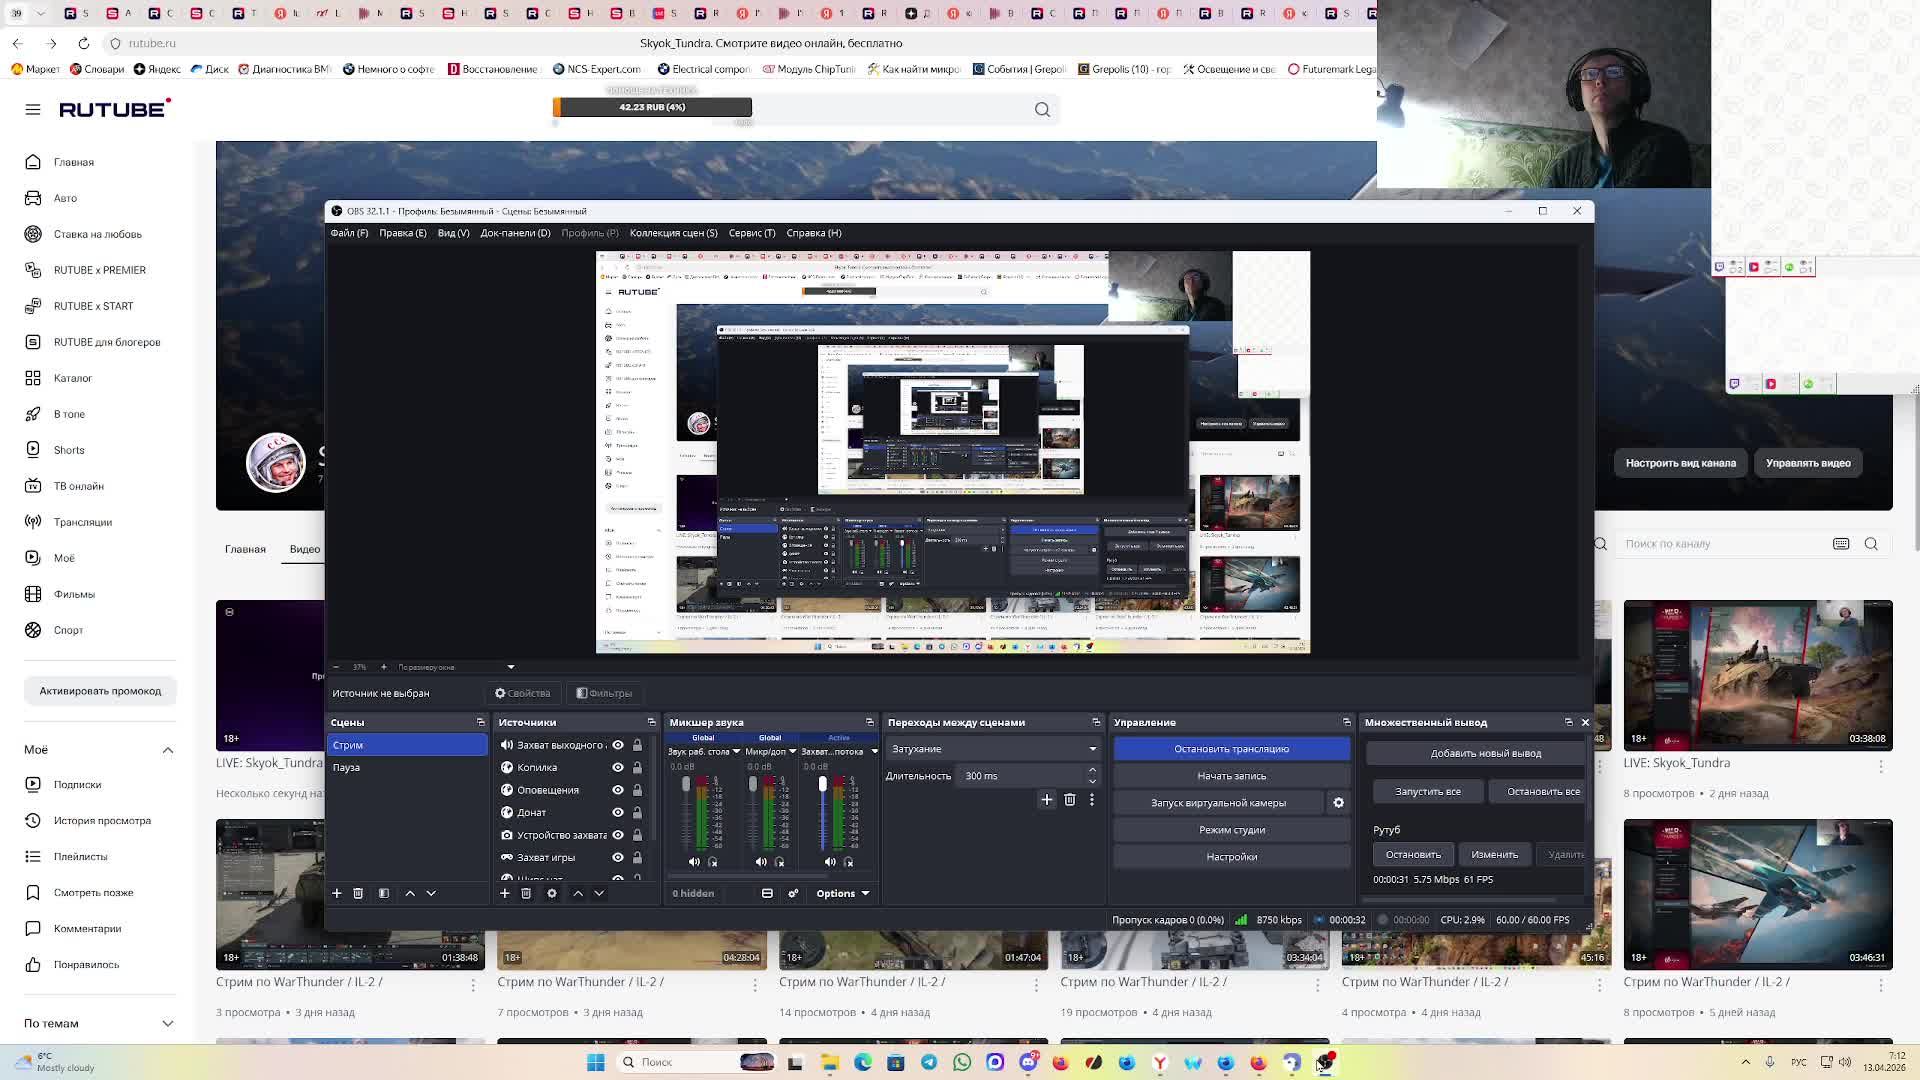The height and width of the screenshot is (1080, 1920).
Task: Open Трансляции from the RUTUBE sidebar
Action: click(80, 521)
